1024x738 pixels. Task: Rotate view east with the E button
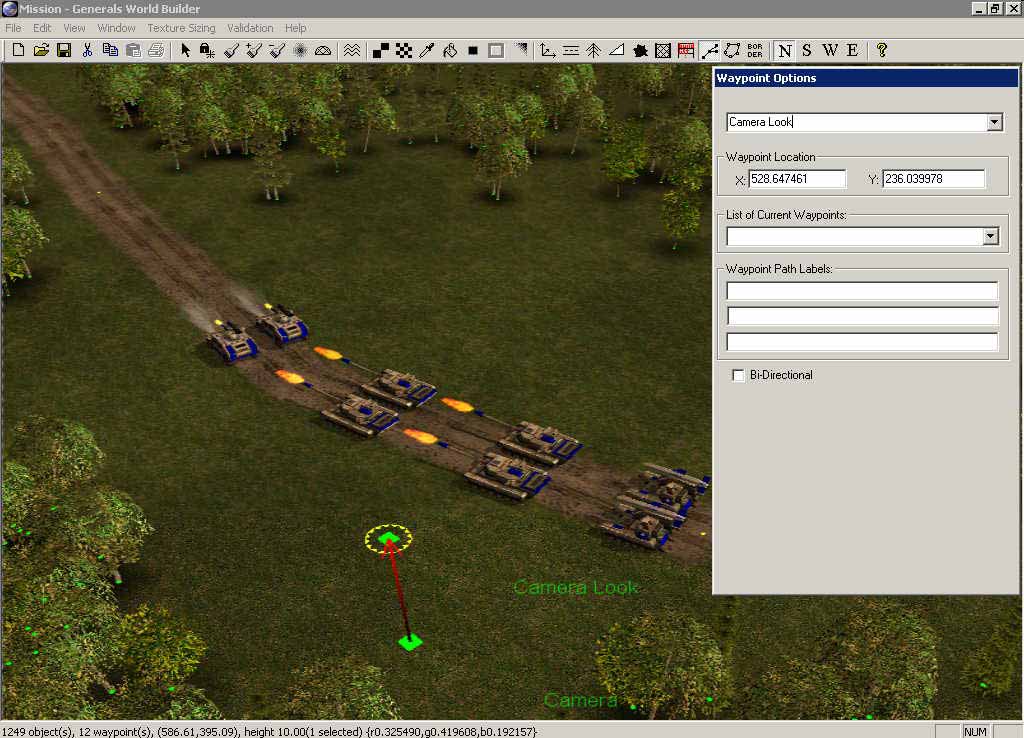852,50
